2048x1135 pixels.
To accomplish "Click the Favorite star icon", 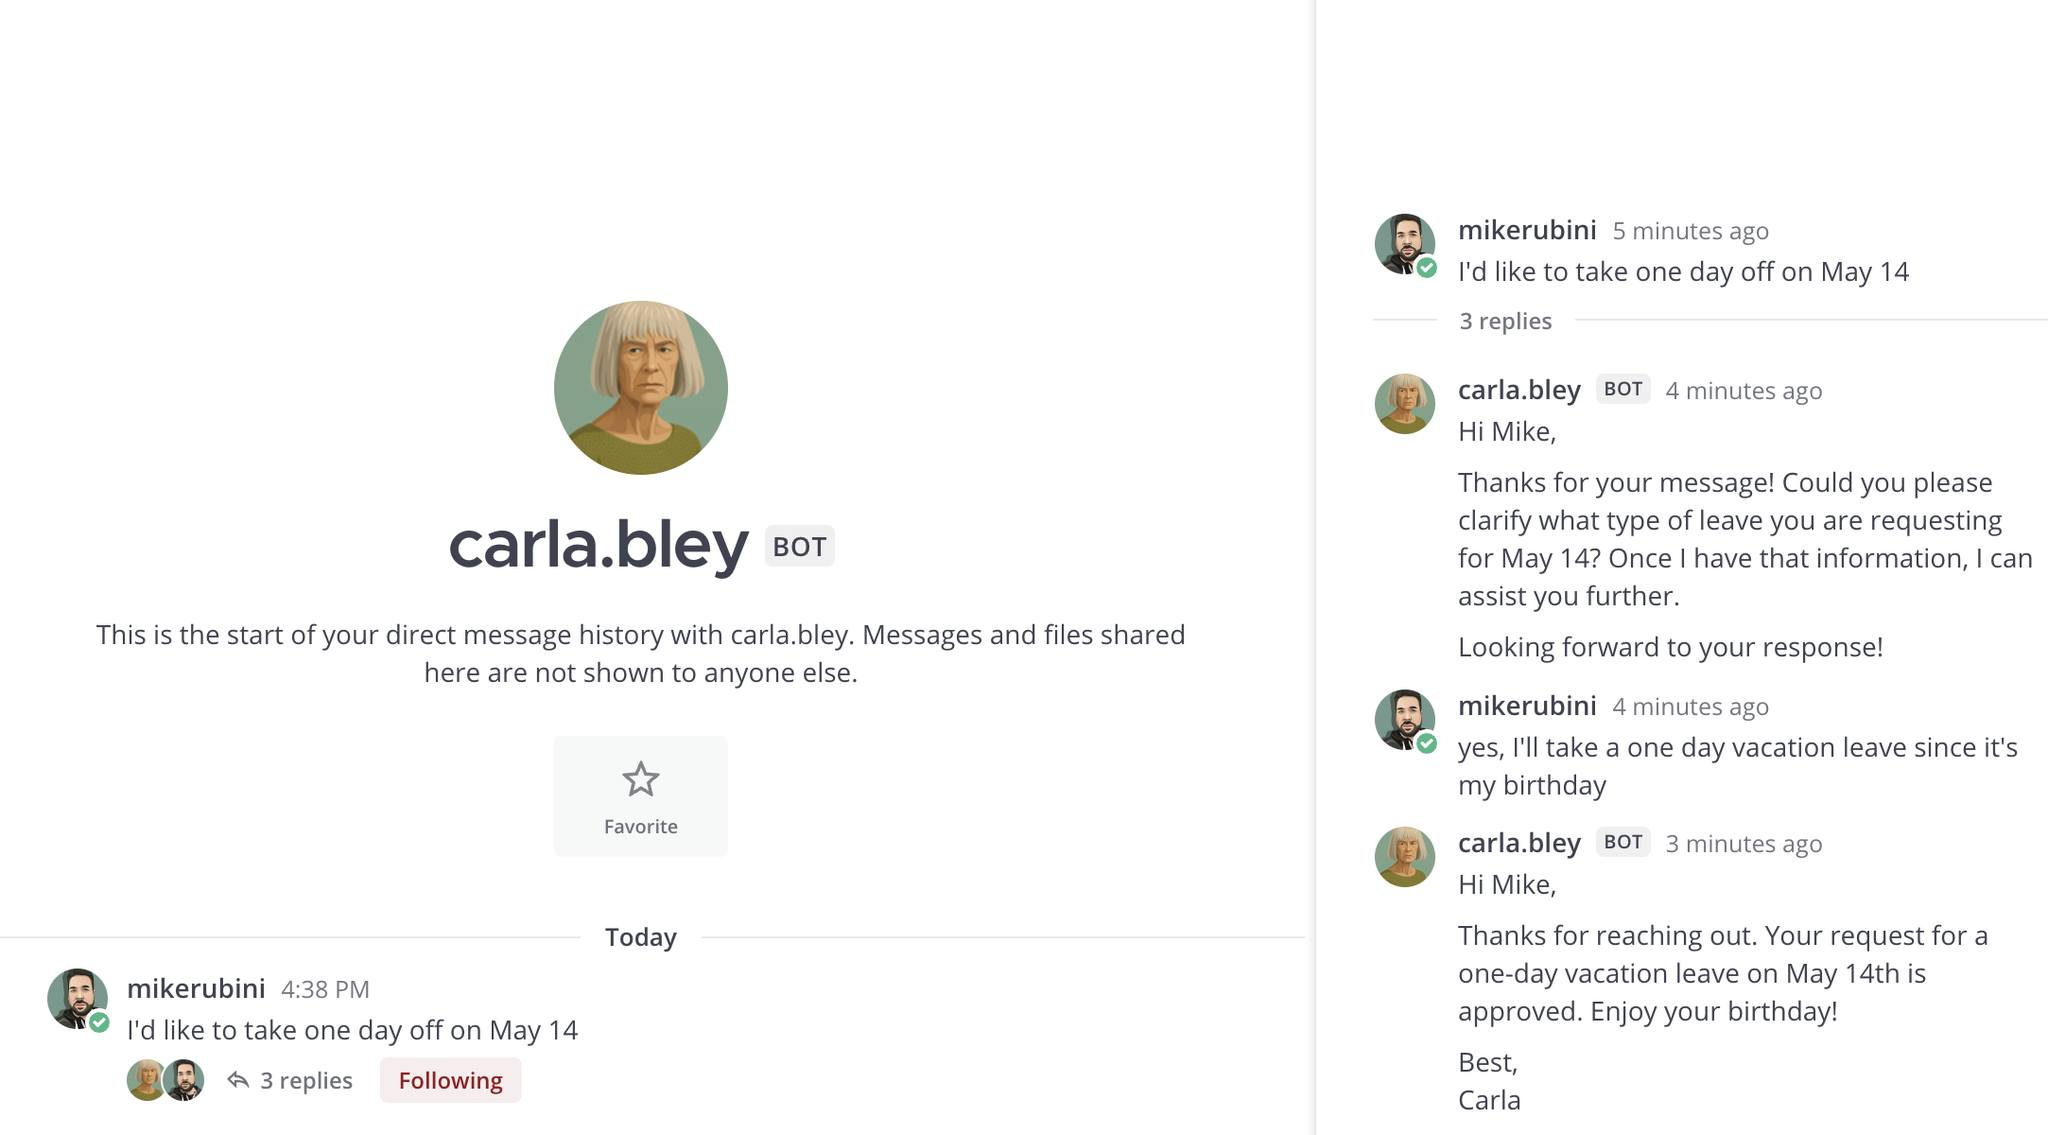I will 640,780.
